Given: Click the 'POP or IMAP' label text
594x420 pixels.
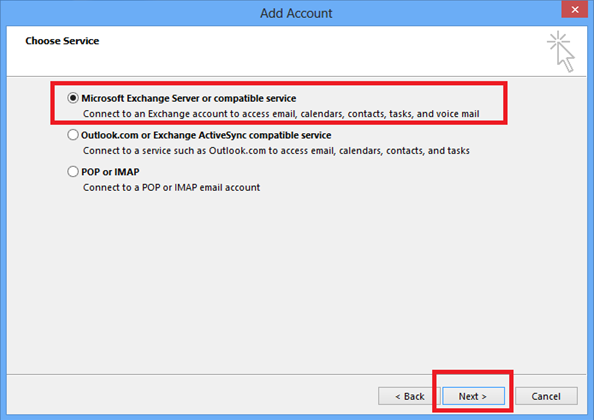Looking at the screenshot, I should (x=110, y=172).
